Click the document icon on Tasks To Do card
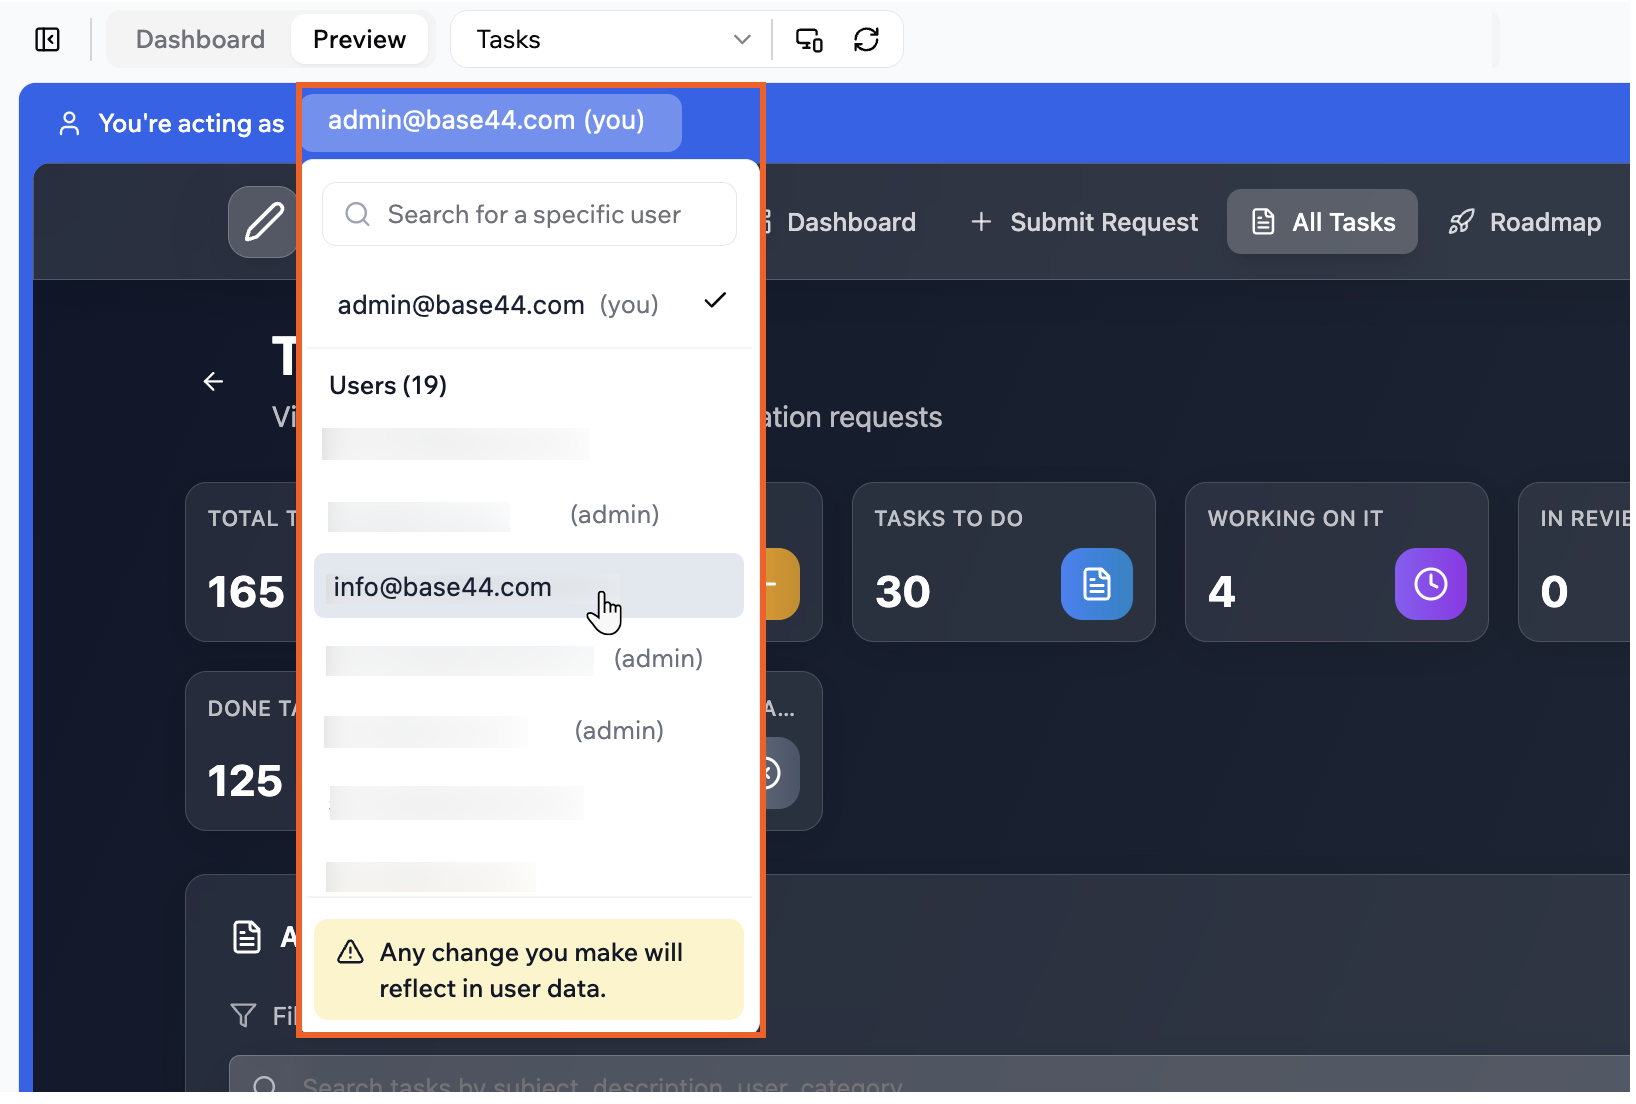1636x1104 pixels. point(1096,585)
